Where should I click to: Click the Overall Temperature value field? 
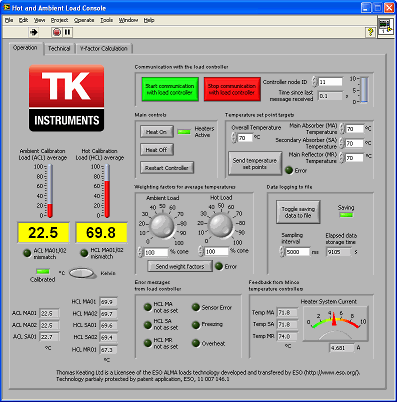pos(245,137)
